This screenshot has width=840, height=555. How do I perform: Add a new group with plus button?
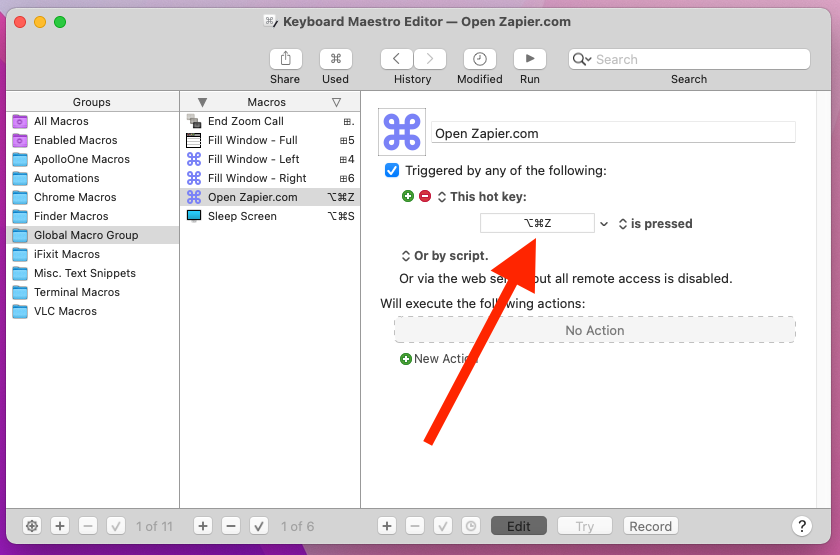point(60,526)
